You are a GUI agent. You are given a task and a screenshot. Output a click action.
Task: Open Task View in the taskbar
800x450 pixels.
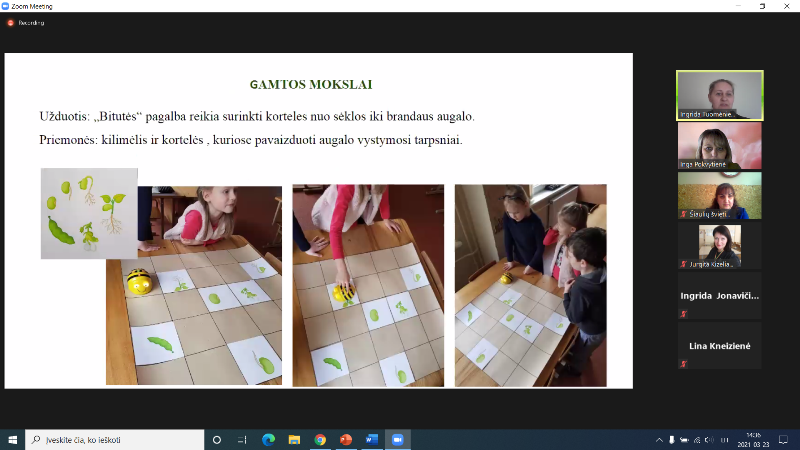click(x=242, y=440)
